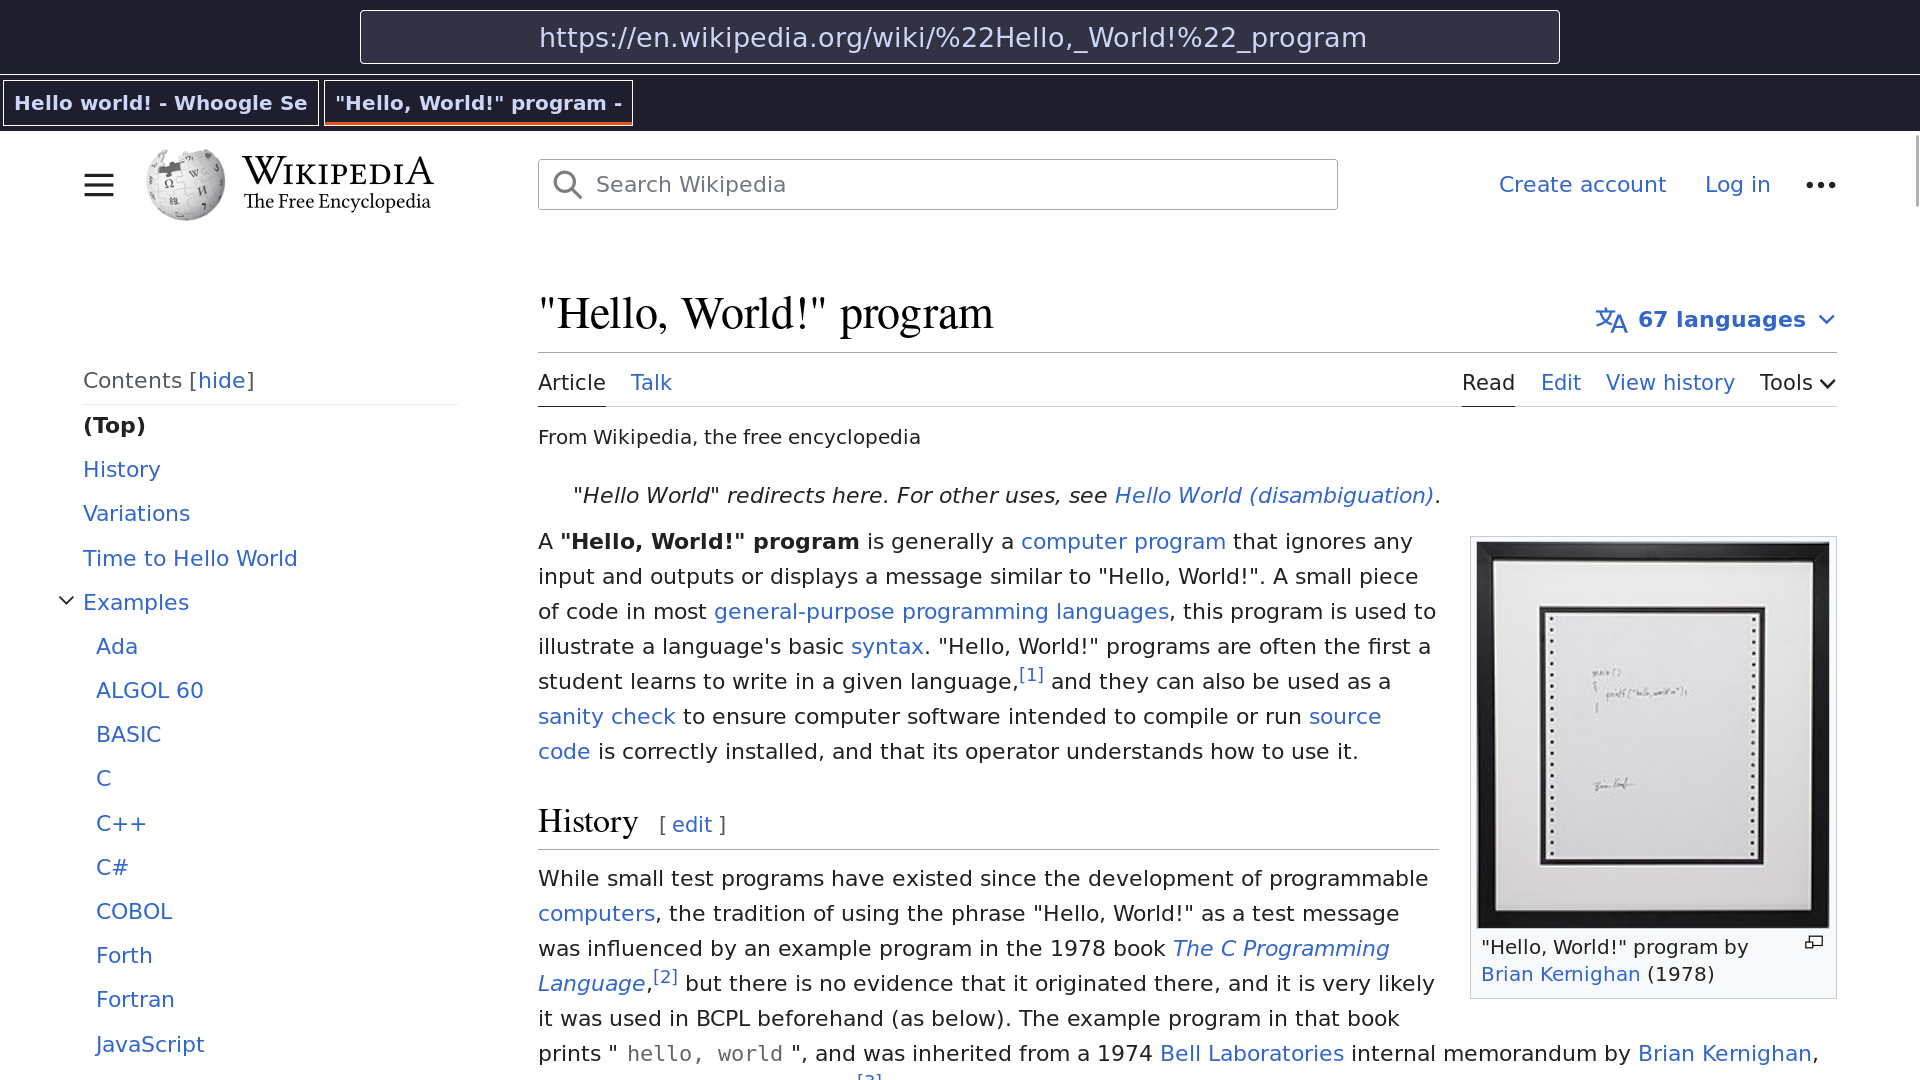
Task: Open the View history tab
Action: coord(1670,383)
